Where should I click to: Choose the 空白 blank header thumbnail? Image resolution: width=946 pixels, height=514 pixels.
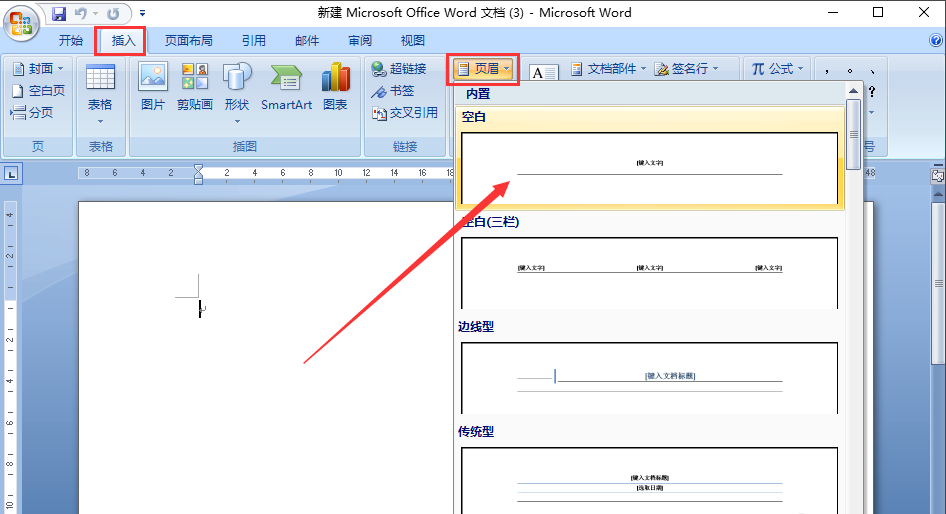650,169
